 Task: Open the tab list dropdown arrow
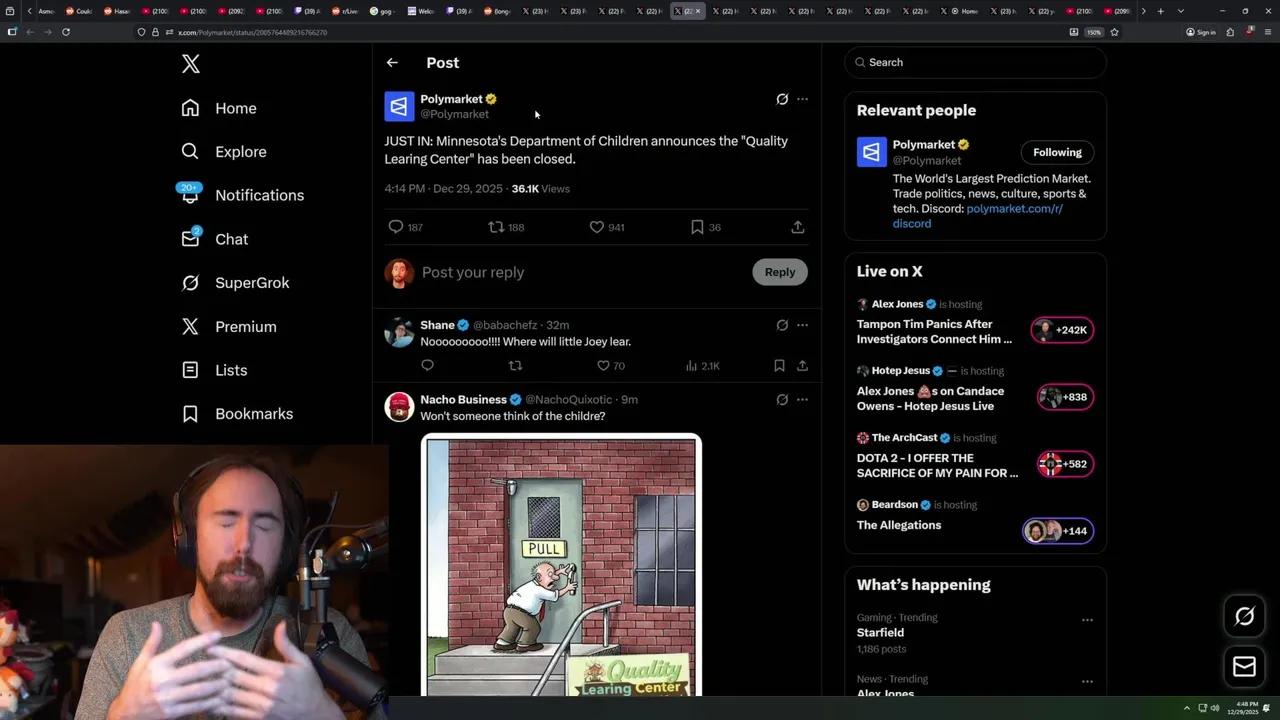coord(1181,11)
